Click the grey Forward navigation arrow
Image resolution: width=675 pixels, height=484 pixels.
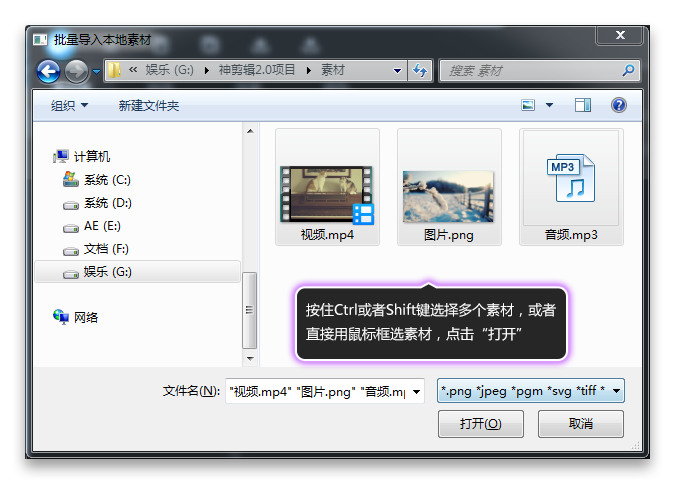click(76, 71)
